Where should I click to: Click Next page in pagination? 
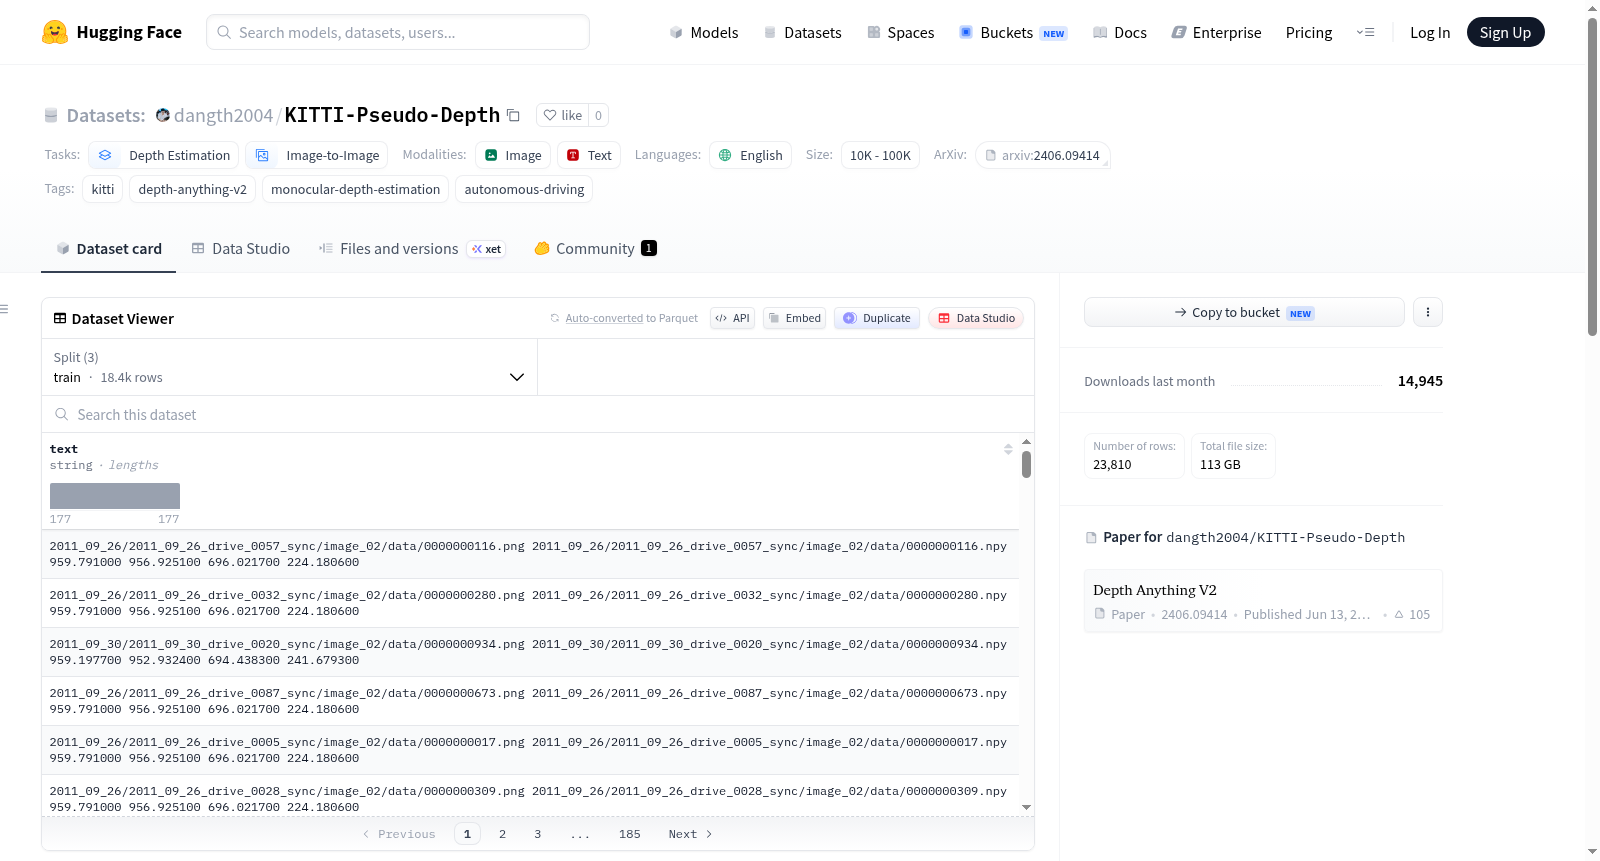click(690, 834)
